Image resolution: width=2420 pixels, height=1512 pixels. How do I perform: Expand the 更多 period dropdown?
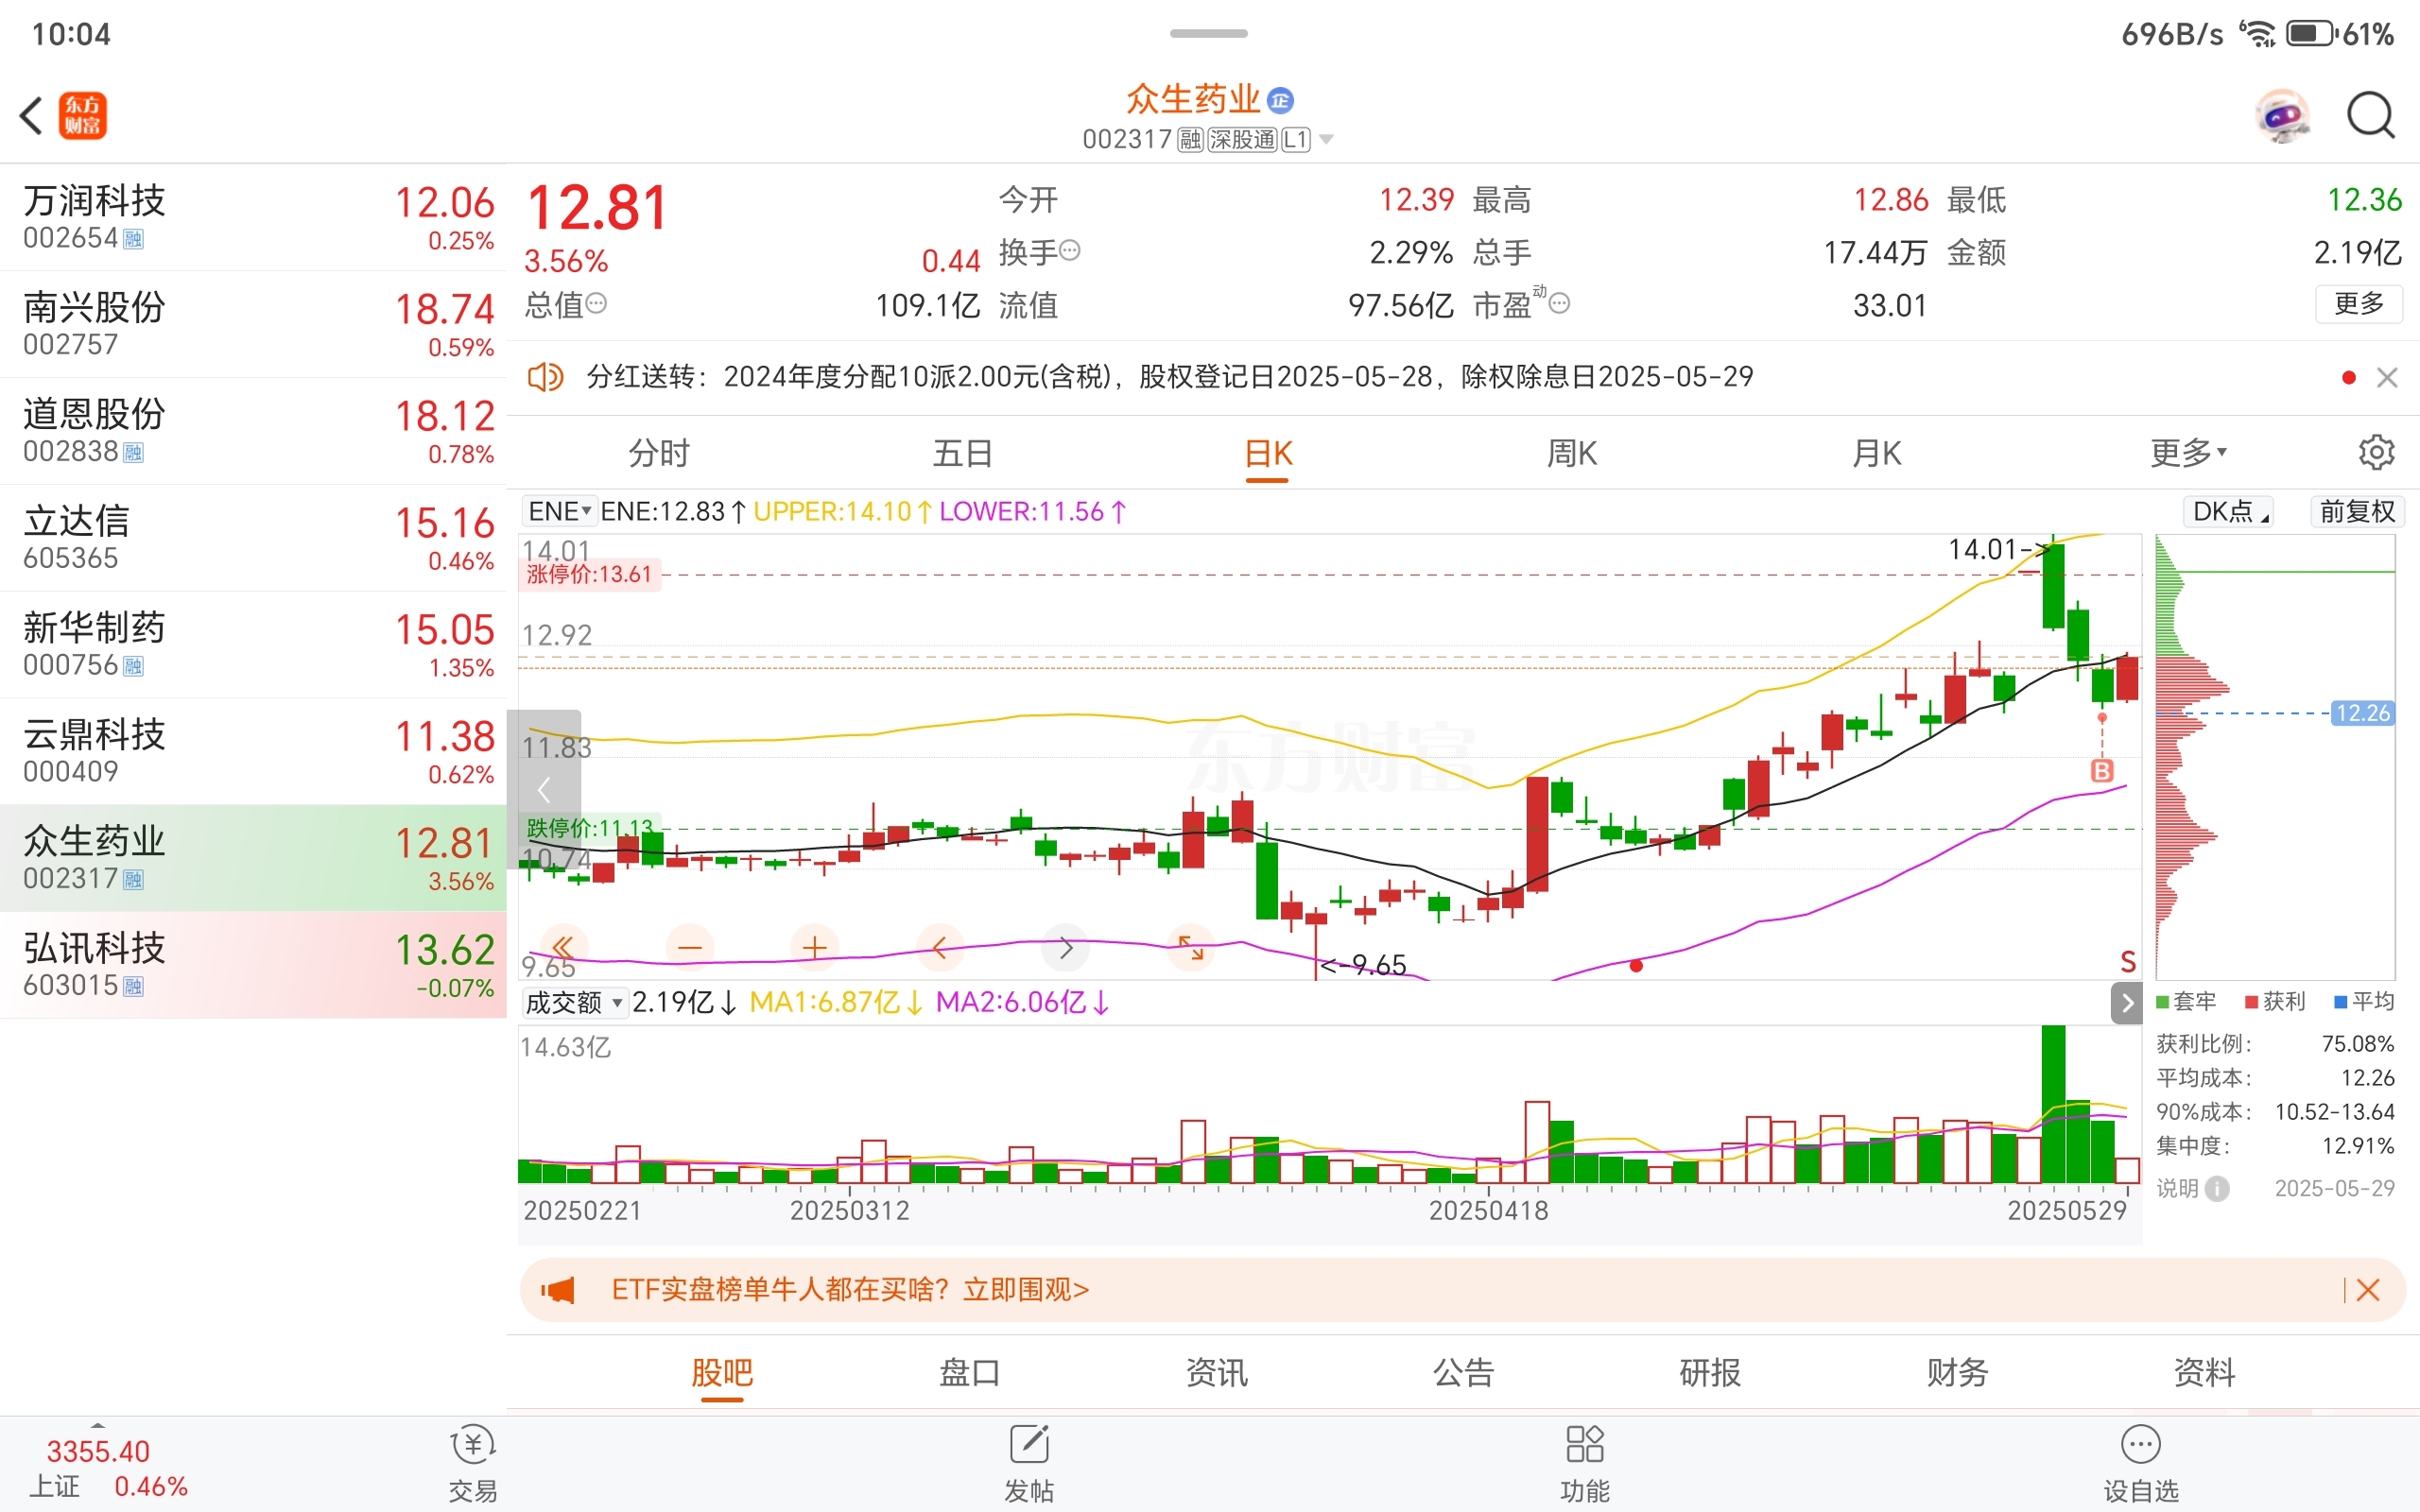click(x=2190, y=453)
